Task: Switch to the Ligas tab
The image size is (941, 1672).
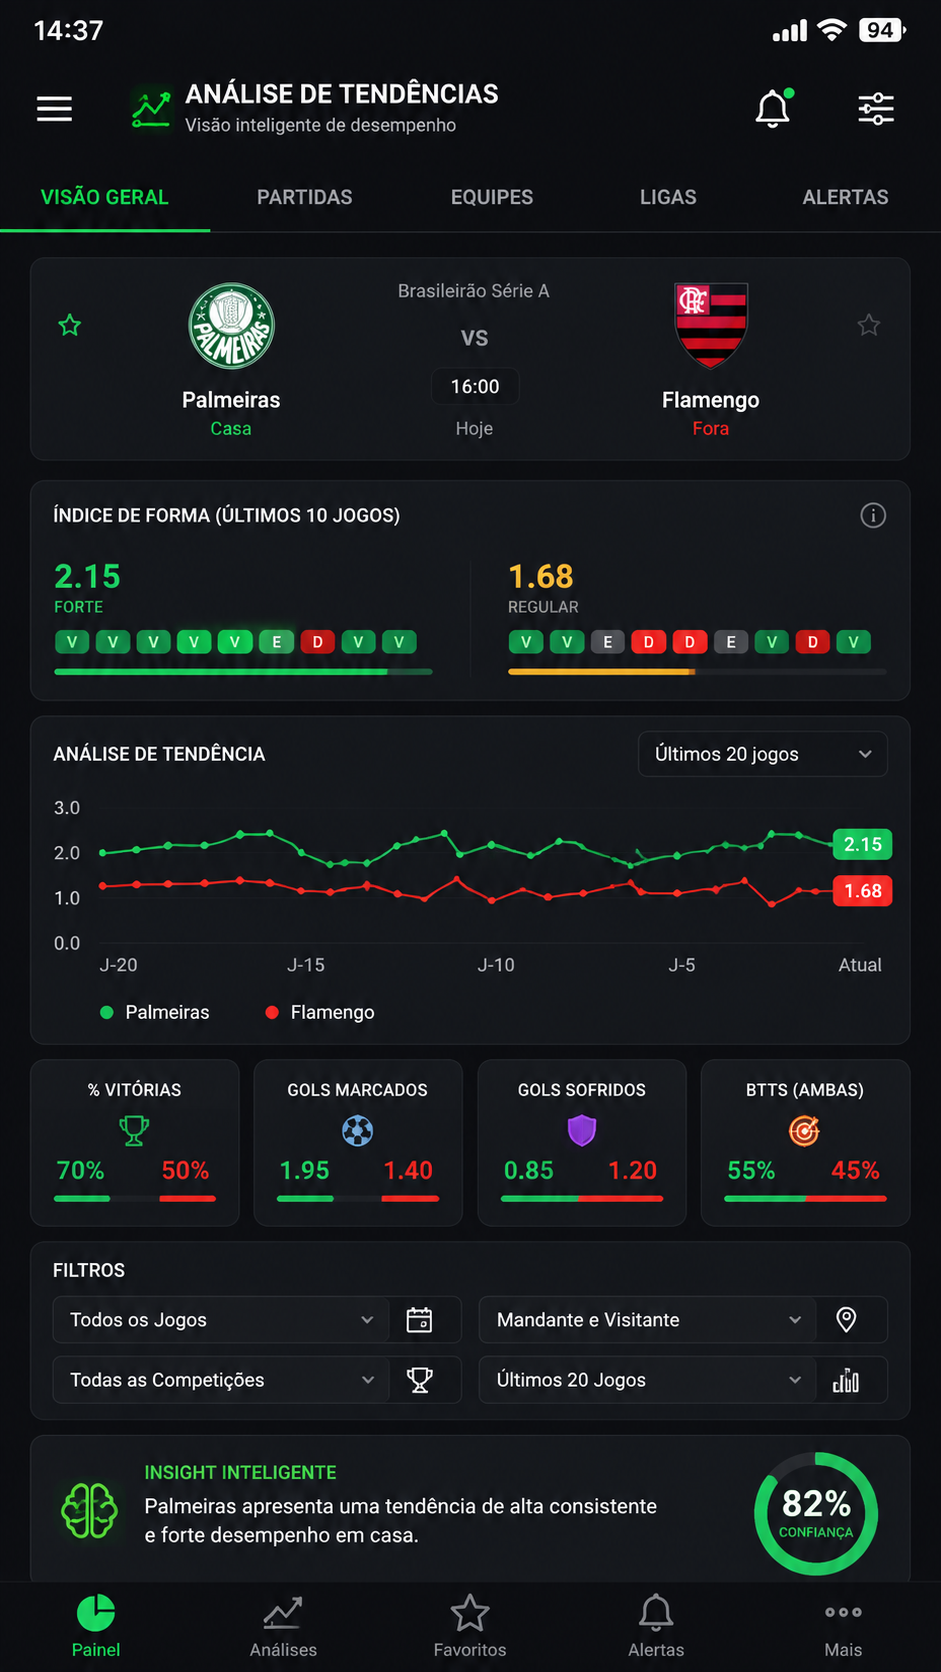Action: point(668,197)
